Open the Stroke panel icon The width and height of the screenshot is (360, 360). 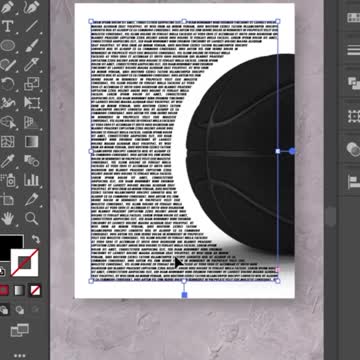353,50
